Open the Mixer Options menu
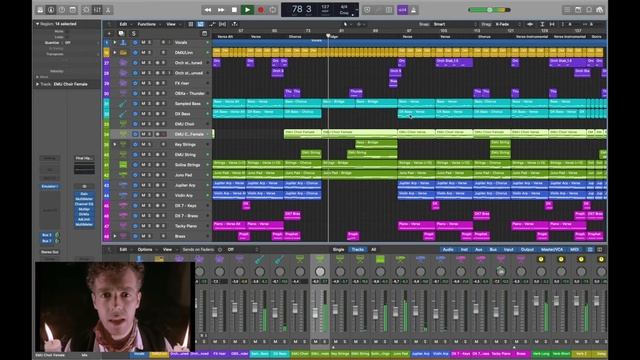This screenshot has width=640, height=360. pyautogui.click(x=144, y=249)
